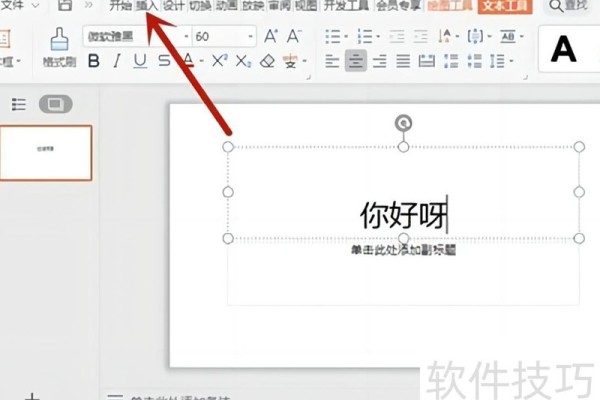Image resolution: width=600 pixels, height=400 pixels.
Task: Open the text direction dropdown arrow
Action: (457, 37)
